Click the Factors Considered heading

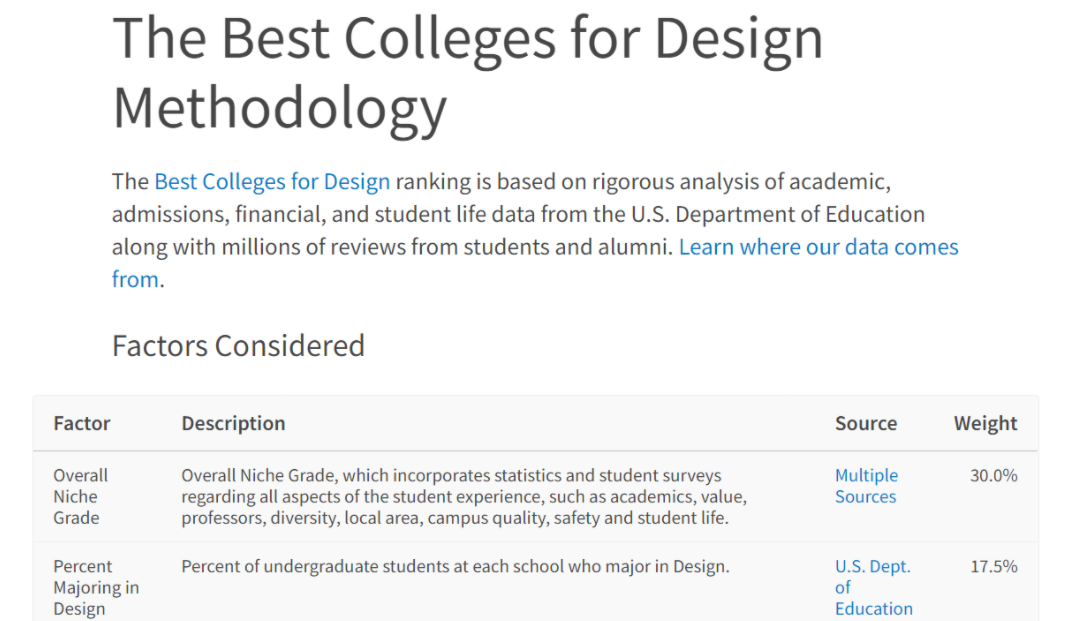(x=238, y=346)
